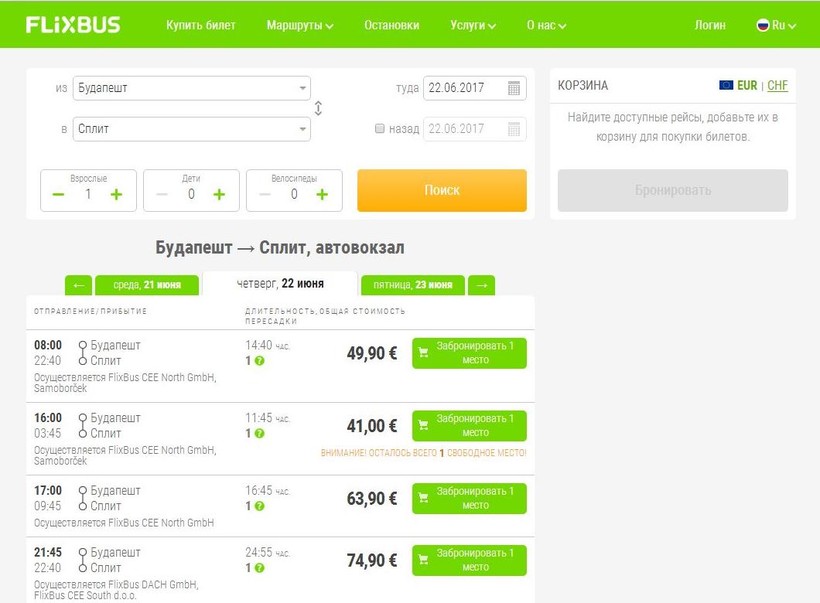820x603 pixels.
Task: Click the orange Поиск button
Action: (x=442, y=190)
